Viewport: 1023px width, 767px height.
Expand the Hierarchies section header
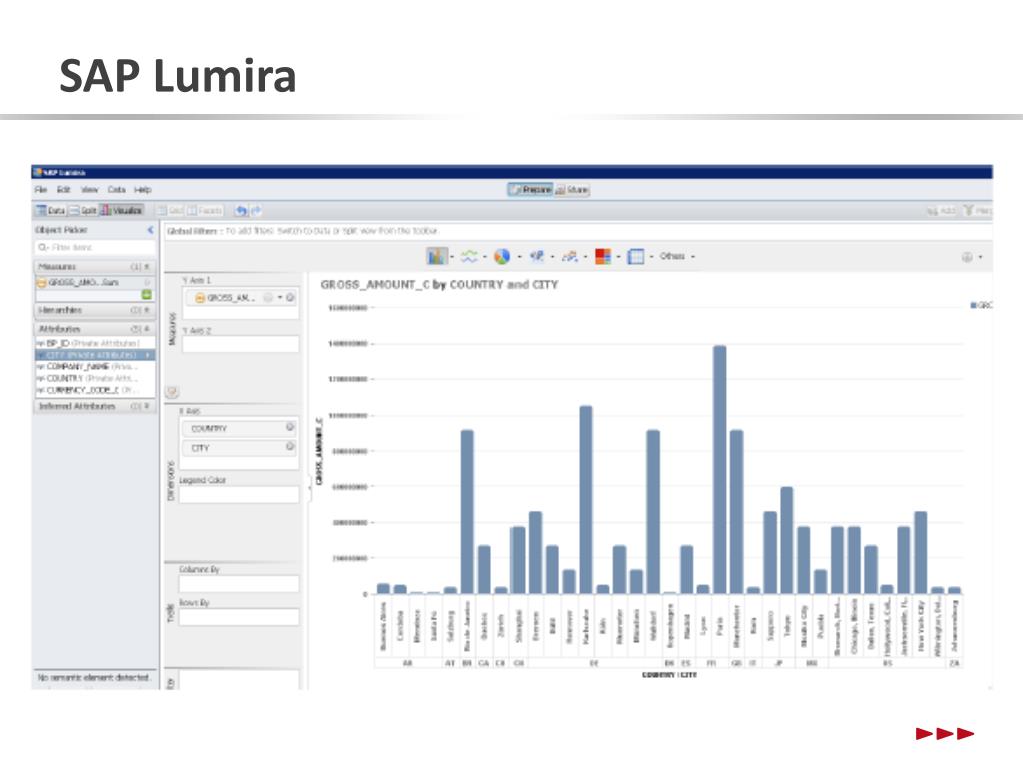[x=95, y=310]
